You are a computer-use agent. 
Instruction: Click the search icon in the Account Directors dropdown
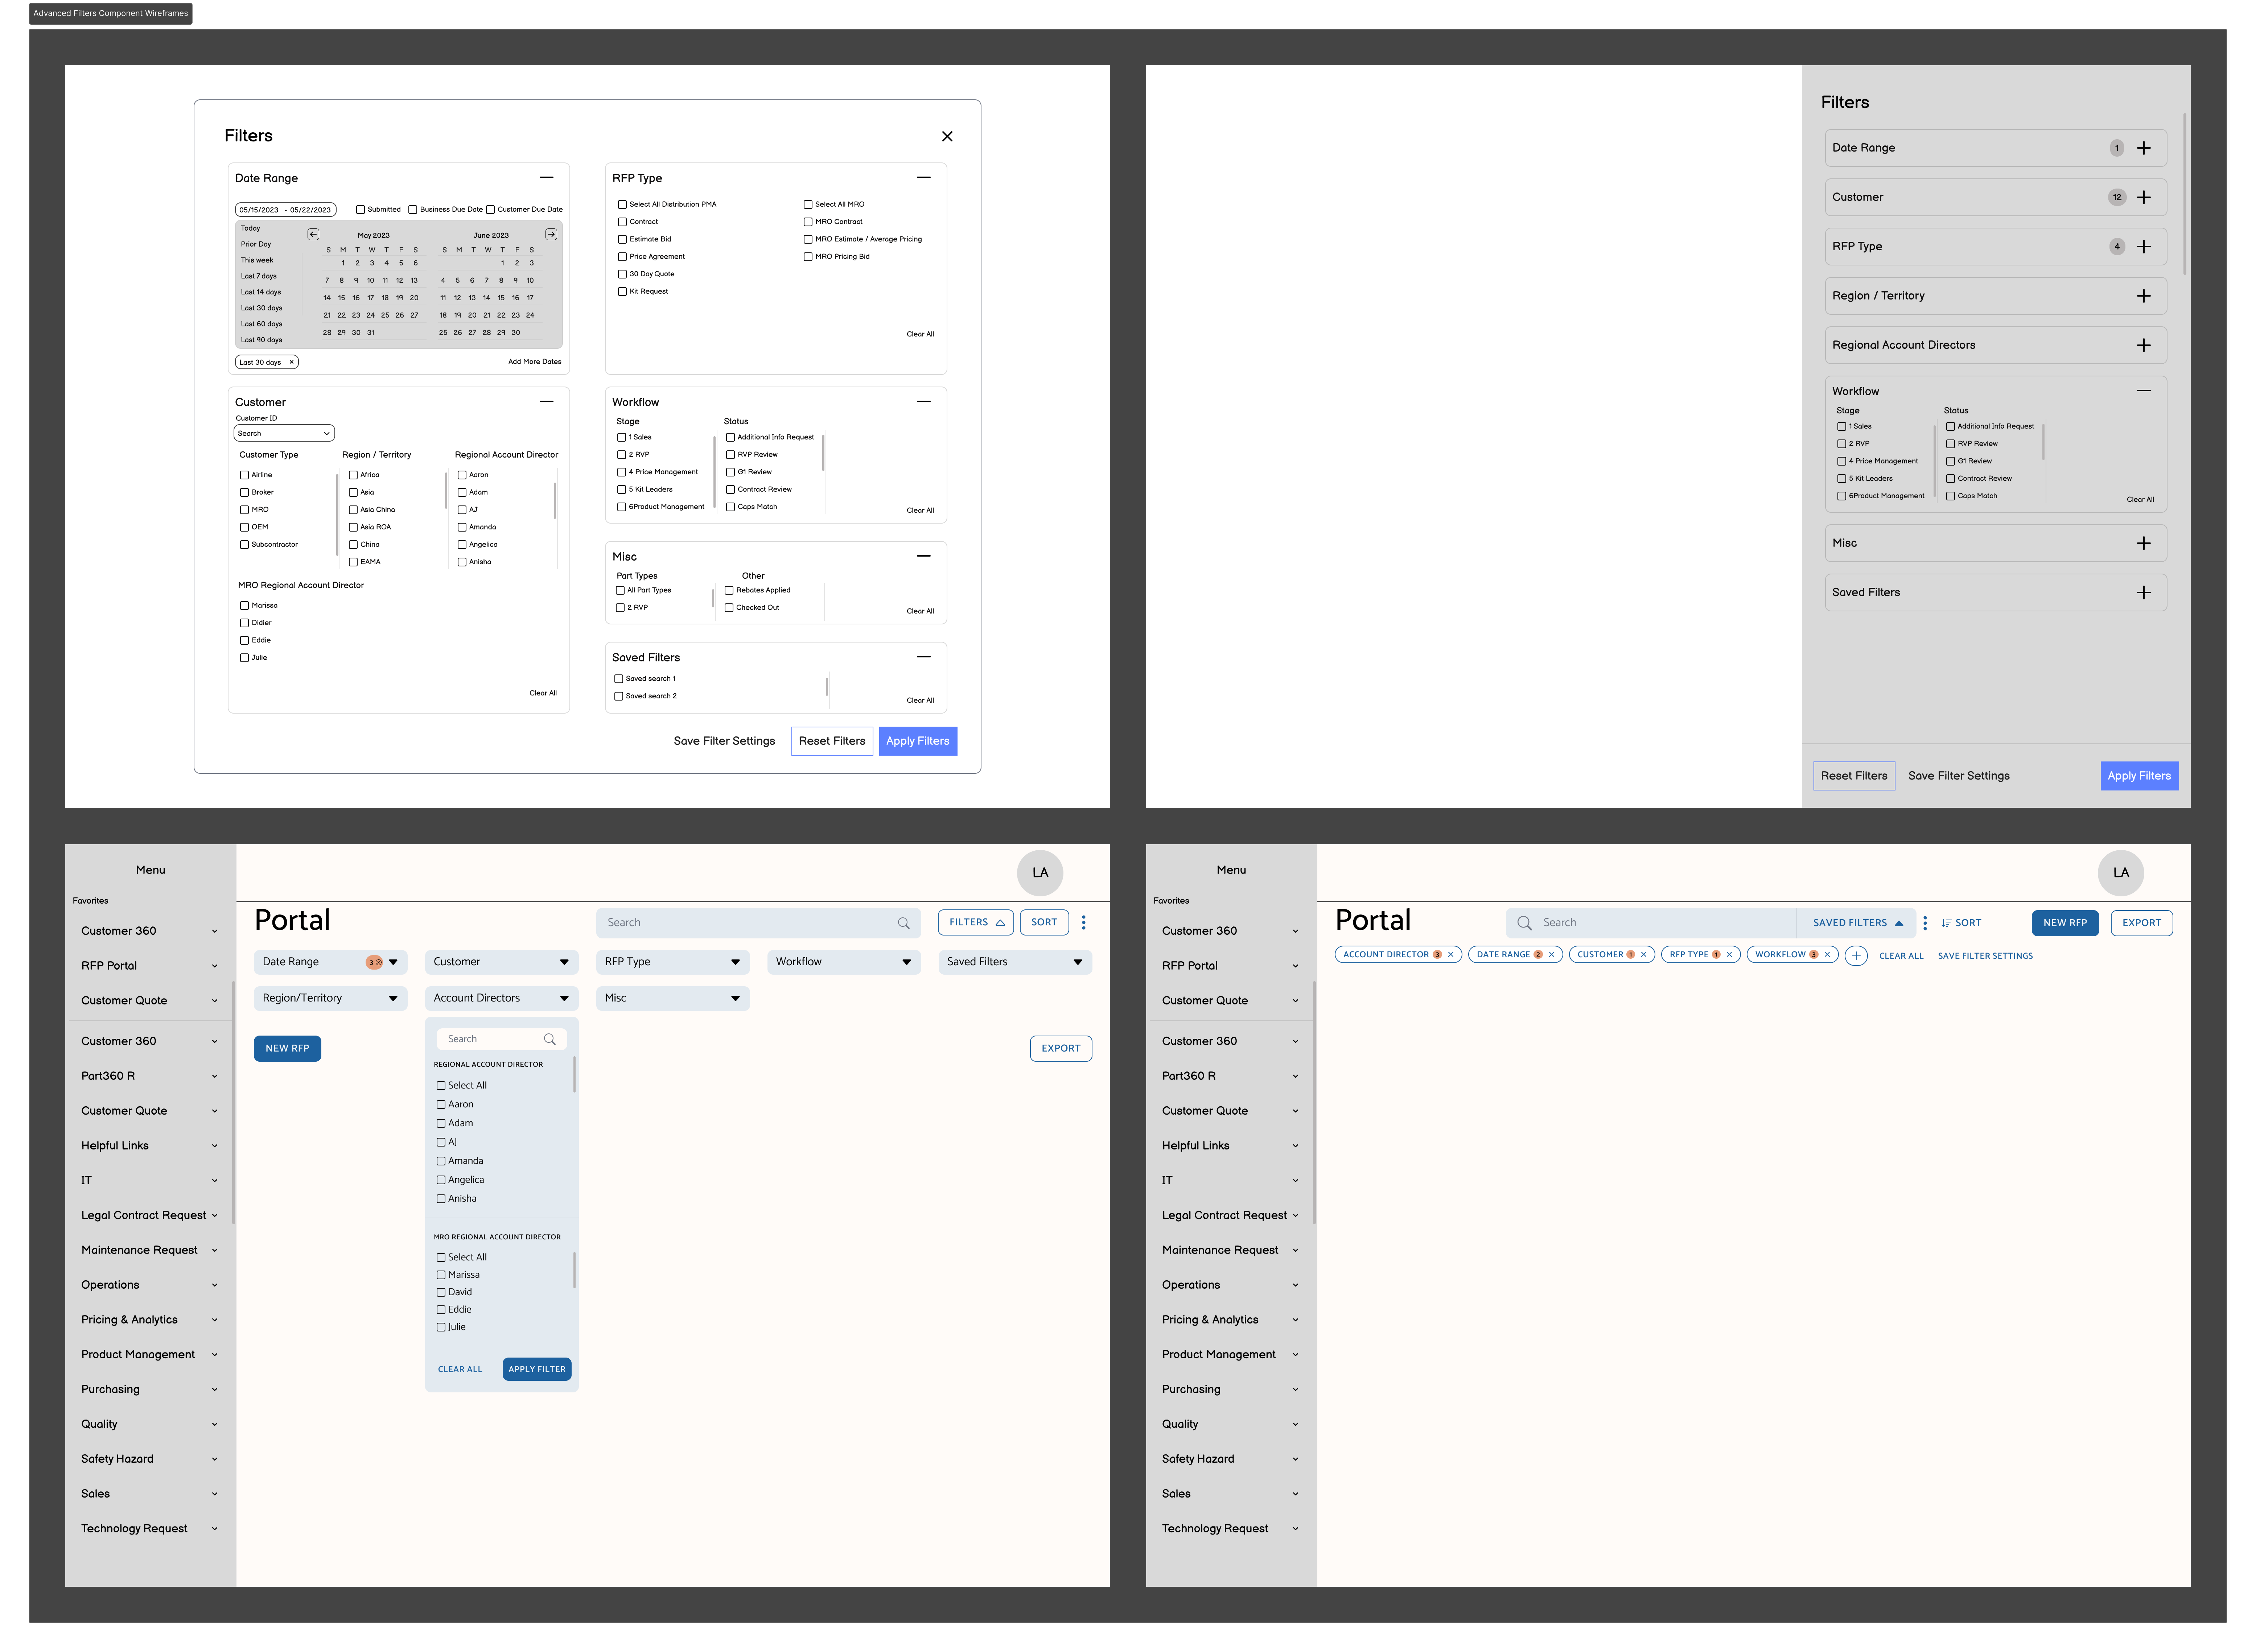coord(549,1039)
